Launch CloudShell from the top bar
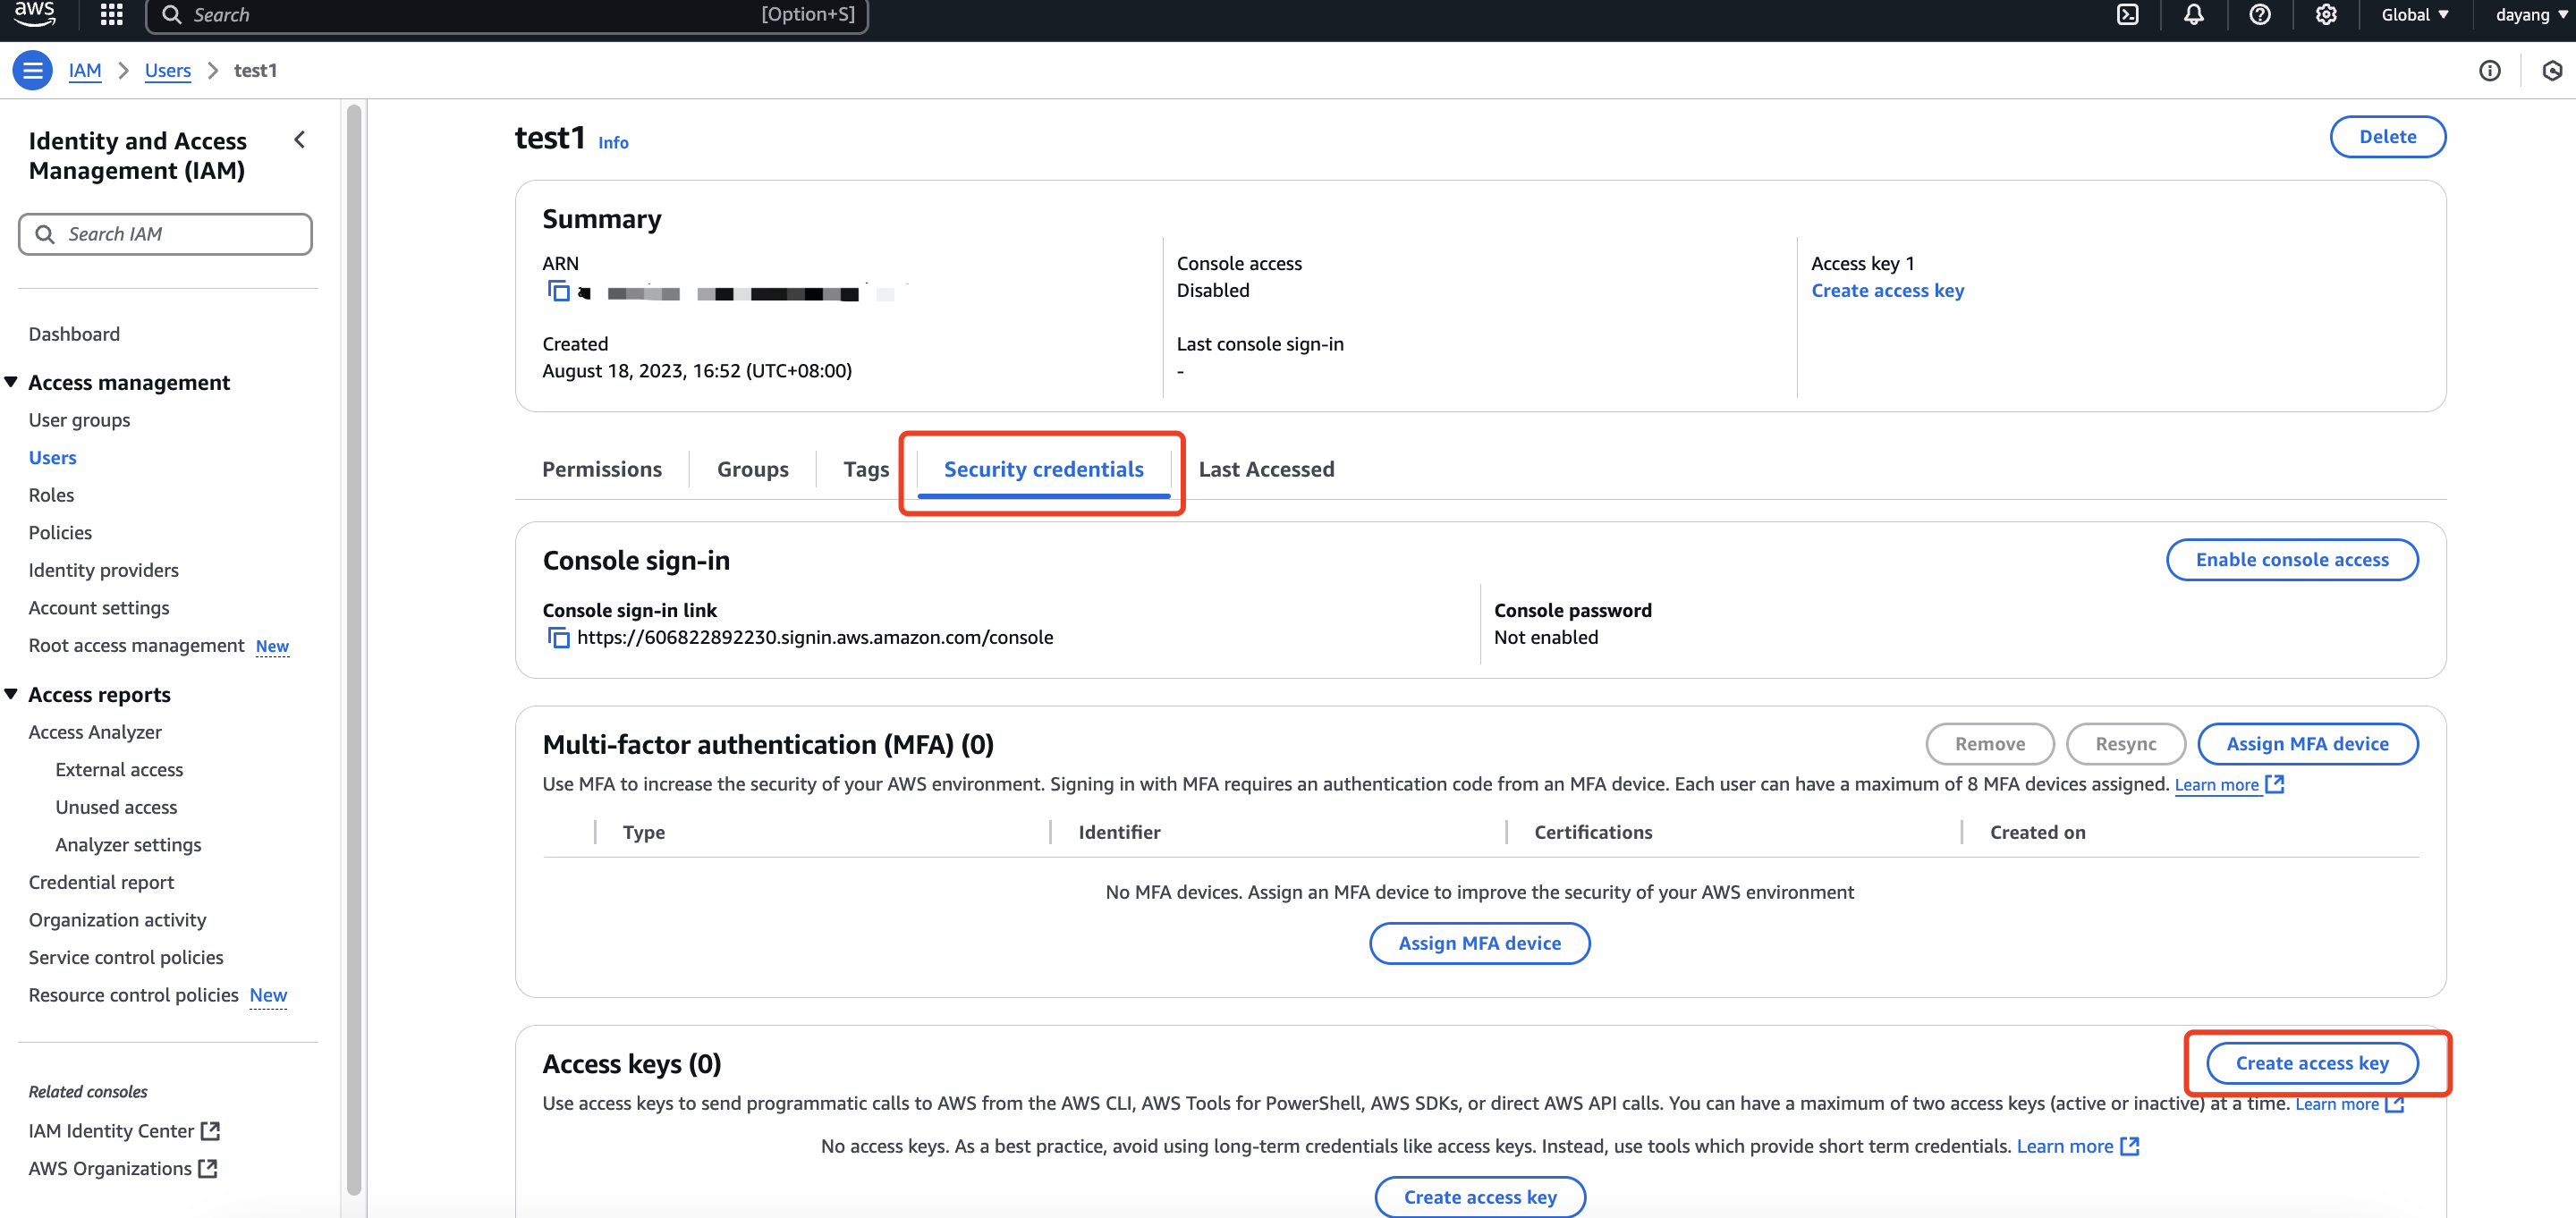This screenshot has height=1218, width=2576. 2127,14
